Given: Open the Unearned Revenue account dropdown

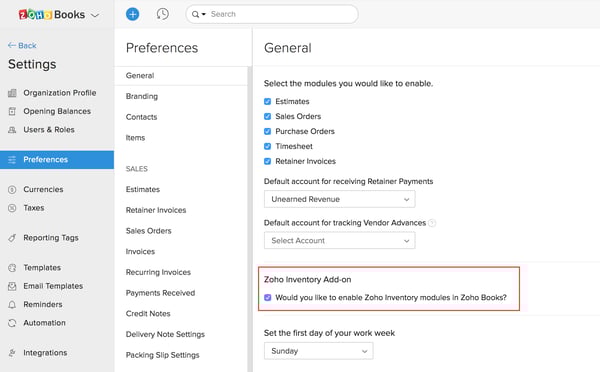Looking at the screenshot, I should click(339, 199).
